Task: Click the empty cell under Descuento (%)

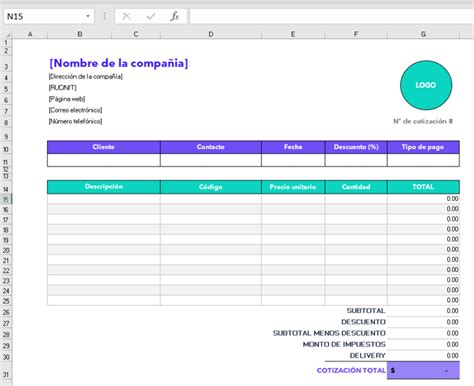Action: [356, 160]
